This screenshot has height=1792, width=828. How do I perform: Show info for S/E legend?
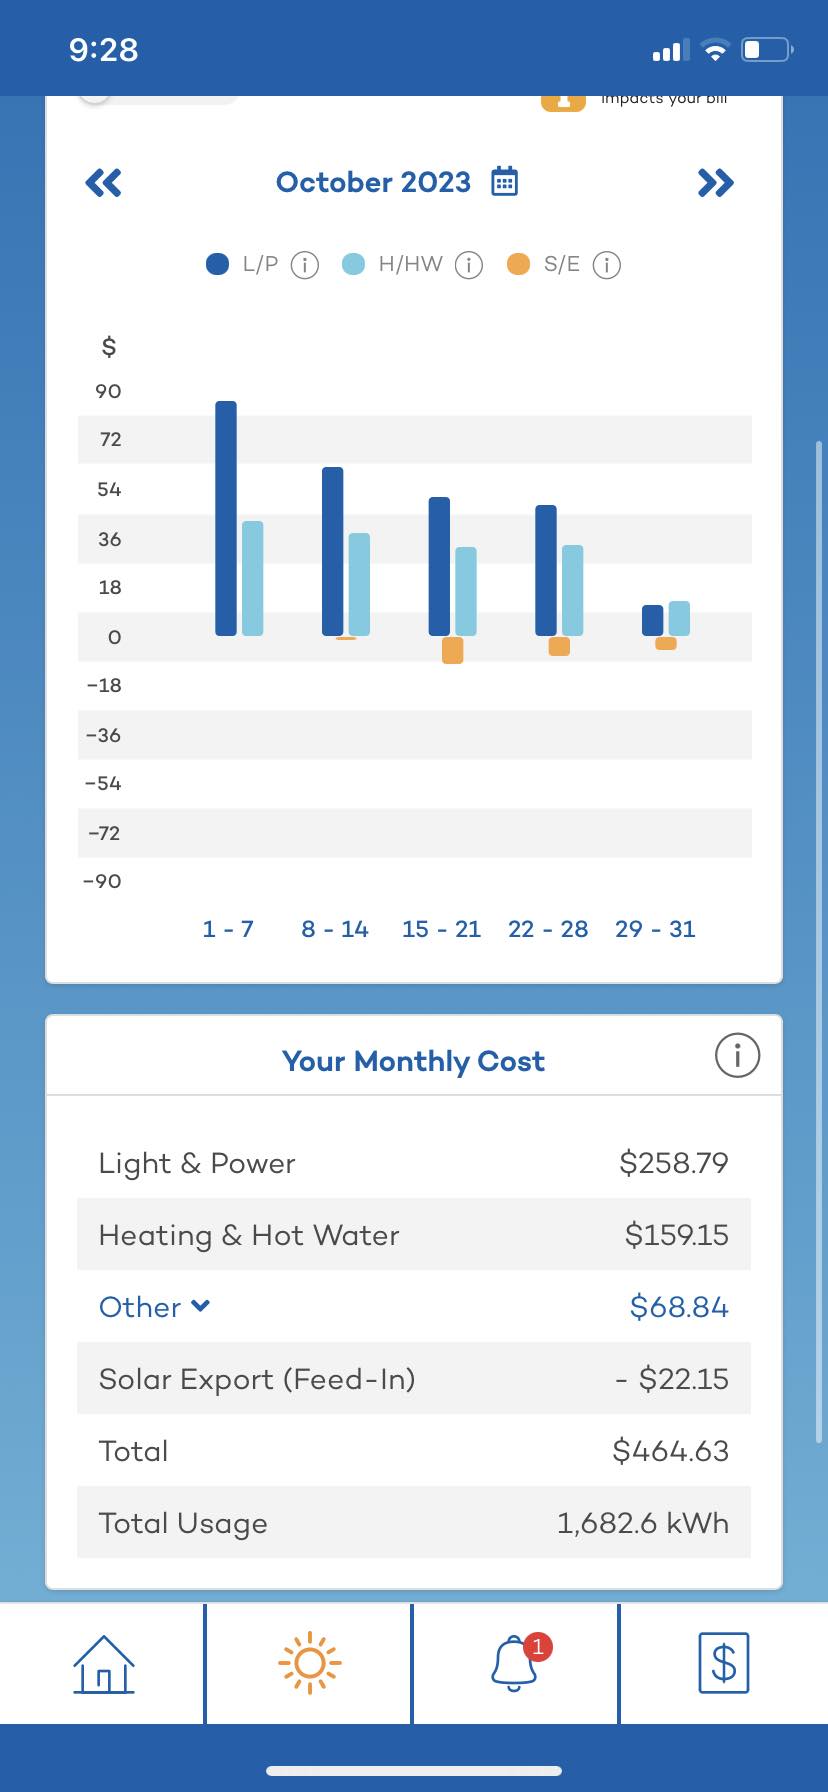(x=607, y=265)
